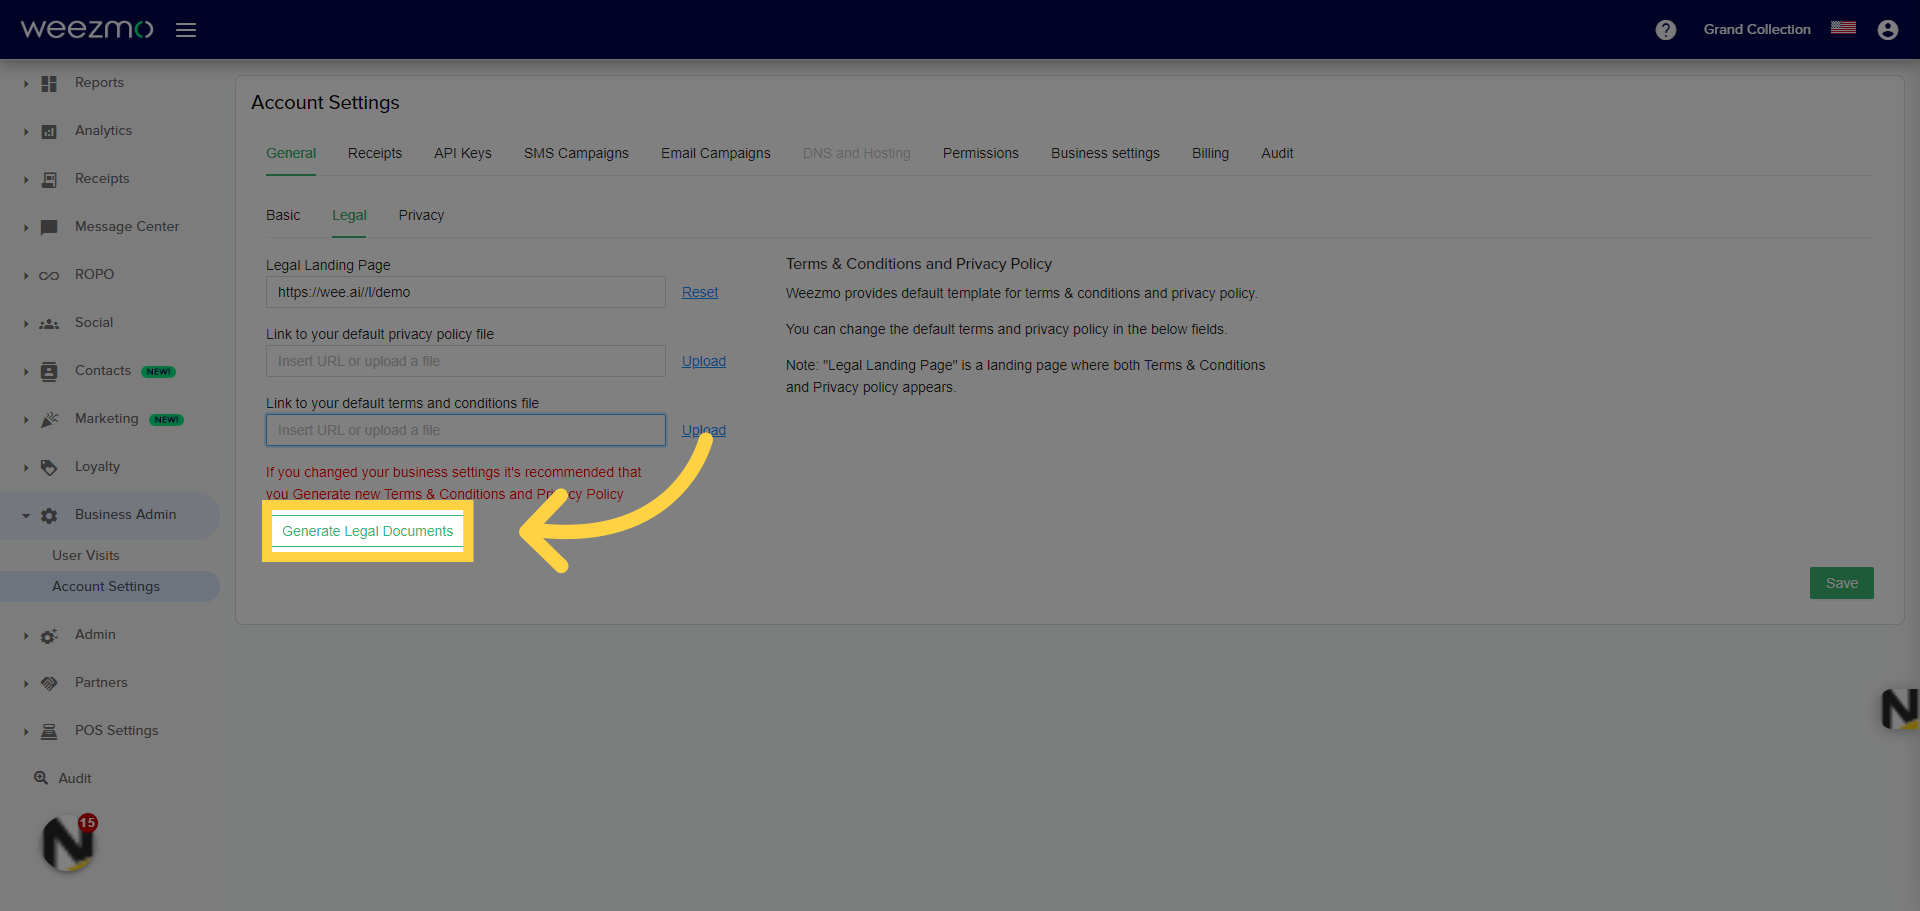Open the user profile avatar icon
The width and height of the screenshot is (1920, 911).
coord(1888,30)
